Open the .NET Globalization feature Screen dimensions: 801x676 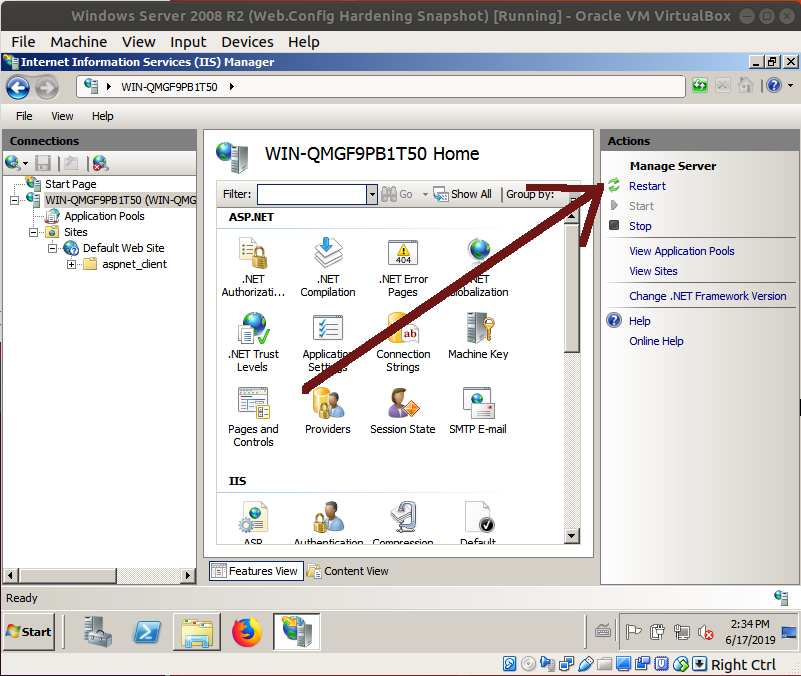479,267
